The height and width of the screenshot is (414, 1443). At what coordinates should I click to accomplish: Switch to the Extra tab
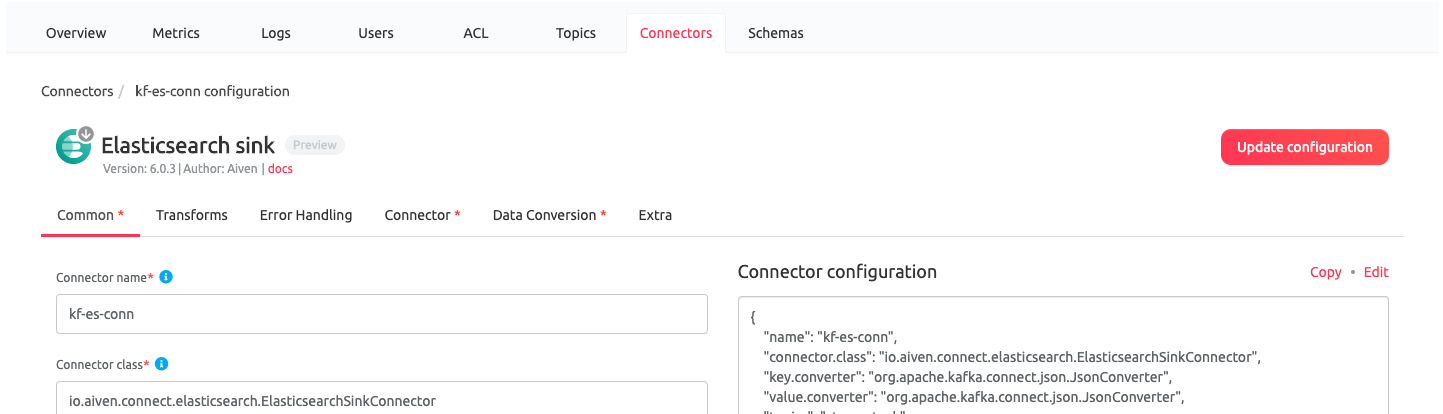click(x=655, y=215)
